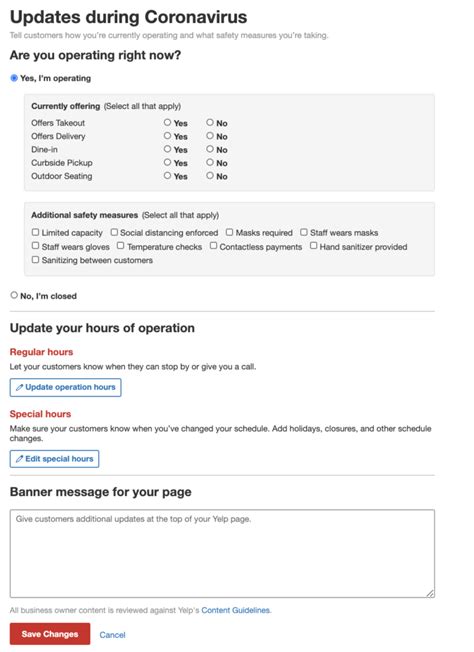474x652 pixels.
Task: Focus the banner message text area
Action: (222, 553)
